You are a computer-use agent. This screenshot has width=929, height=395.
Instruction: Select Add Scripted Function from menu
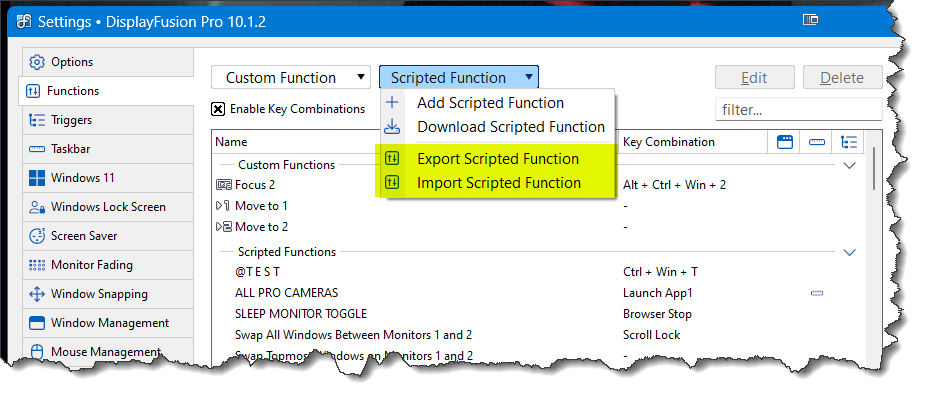(496, 103)
